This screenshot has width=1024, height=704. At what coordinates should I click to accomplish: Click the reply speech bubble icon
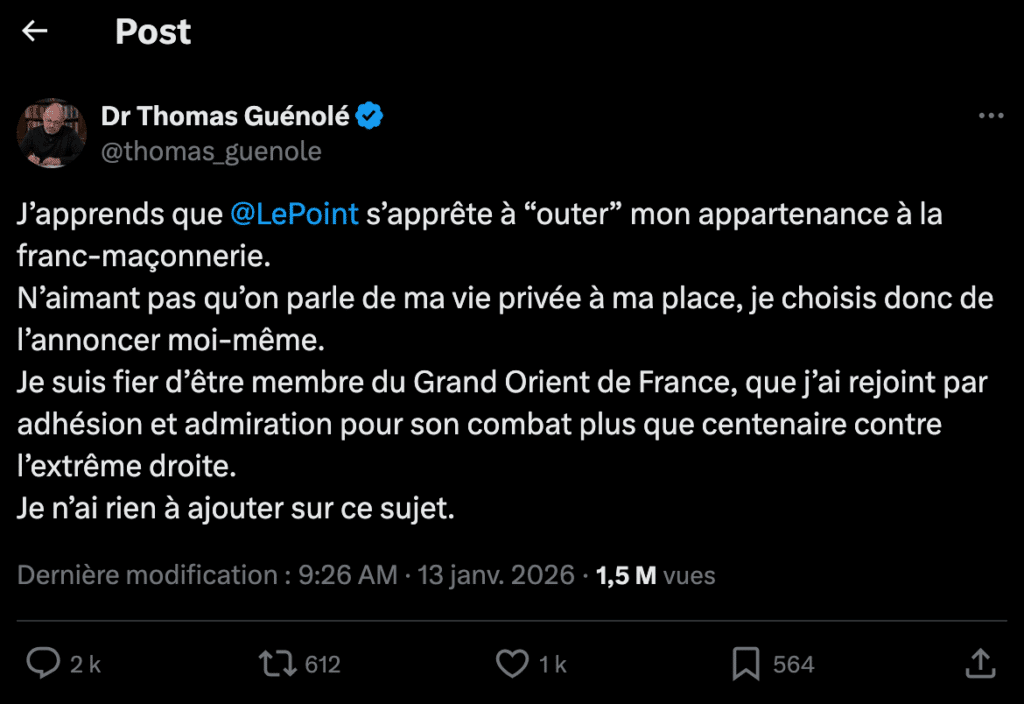pyautogui.click(x=42, y=663)
